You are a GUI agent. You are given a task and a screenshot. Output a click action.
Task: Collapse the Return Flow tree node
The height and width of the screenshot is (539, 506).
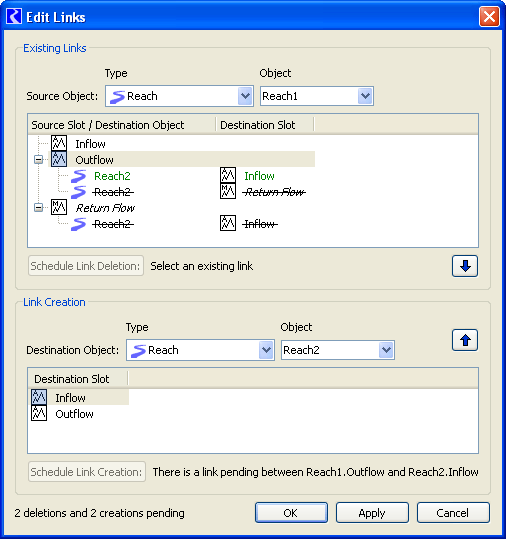click(x=38, y=208)
